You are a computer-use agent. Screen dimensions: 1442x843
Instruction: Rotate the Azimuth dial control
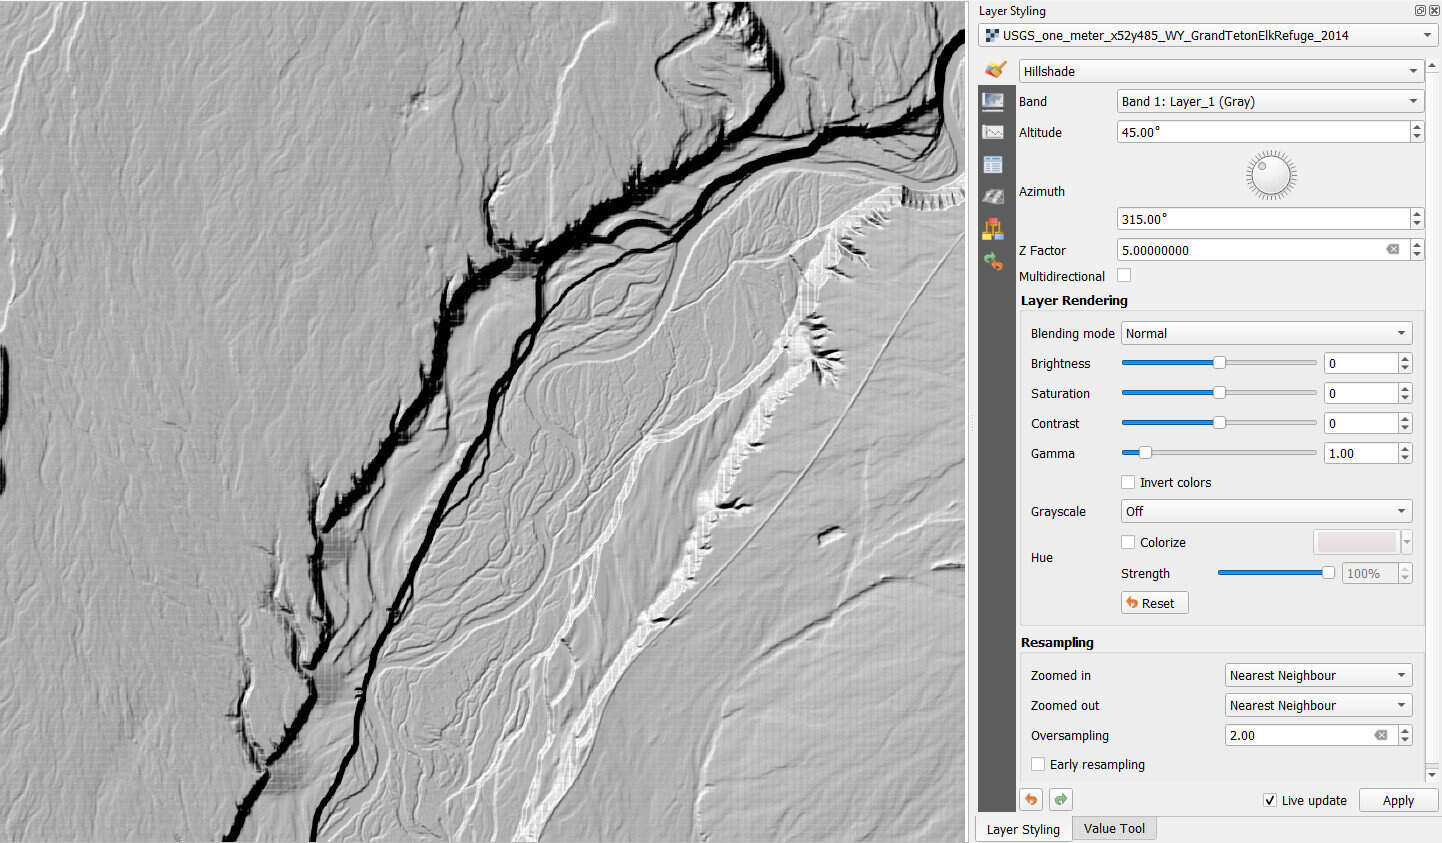click(1270, 175)
